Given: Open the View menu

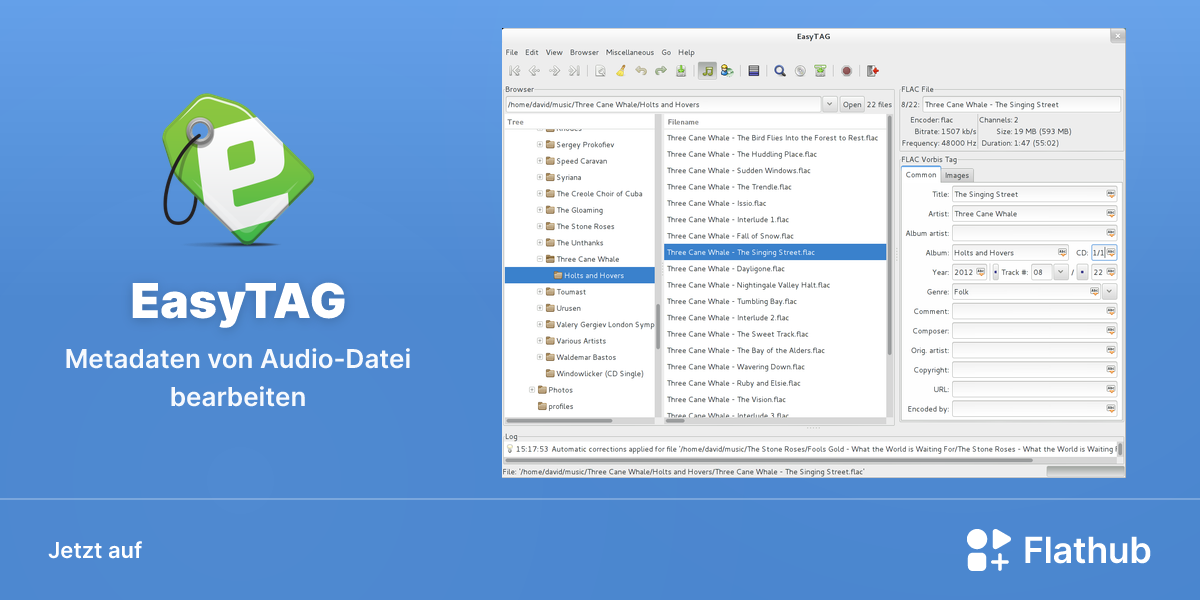Looking at the screenshot, I should pos(554,52).
